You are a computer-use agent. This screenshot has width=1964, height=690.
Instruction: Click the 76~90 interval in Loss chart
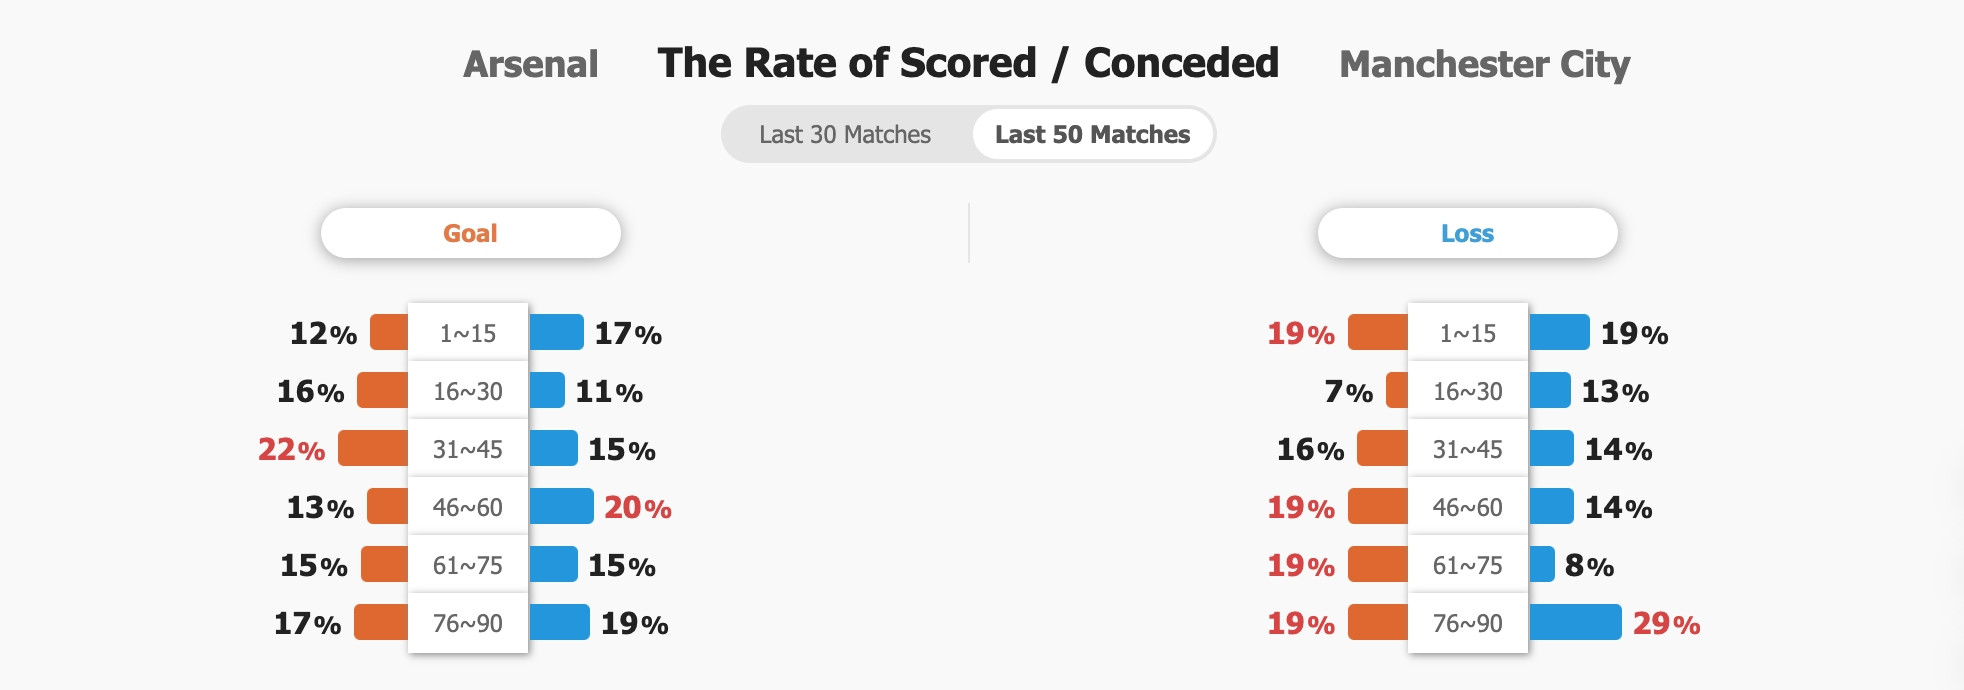[x=1468, y=623]
